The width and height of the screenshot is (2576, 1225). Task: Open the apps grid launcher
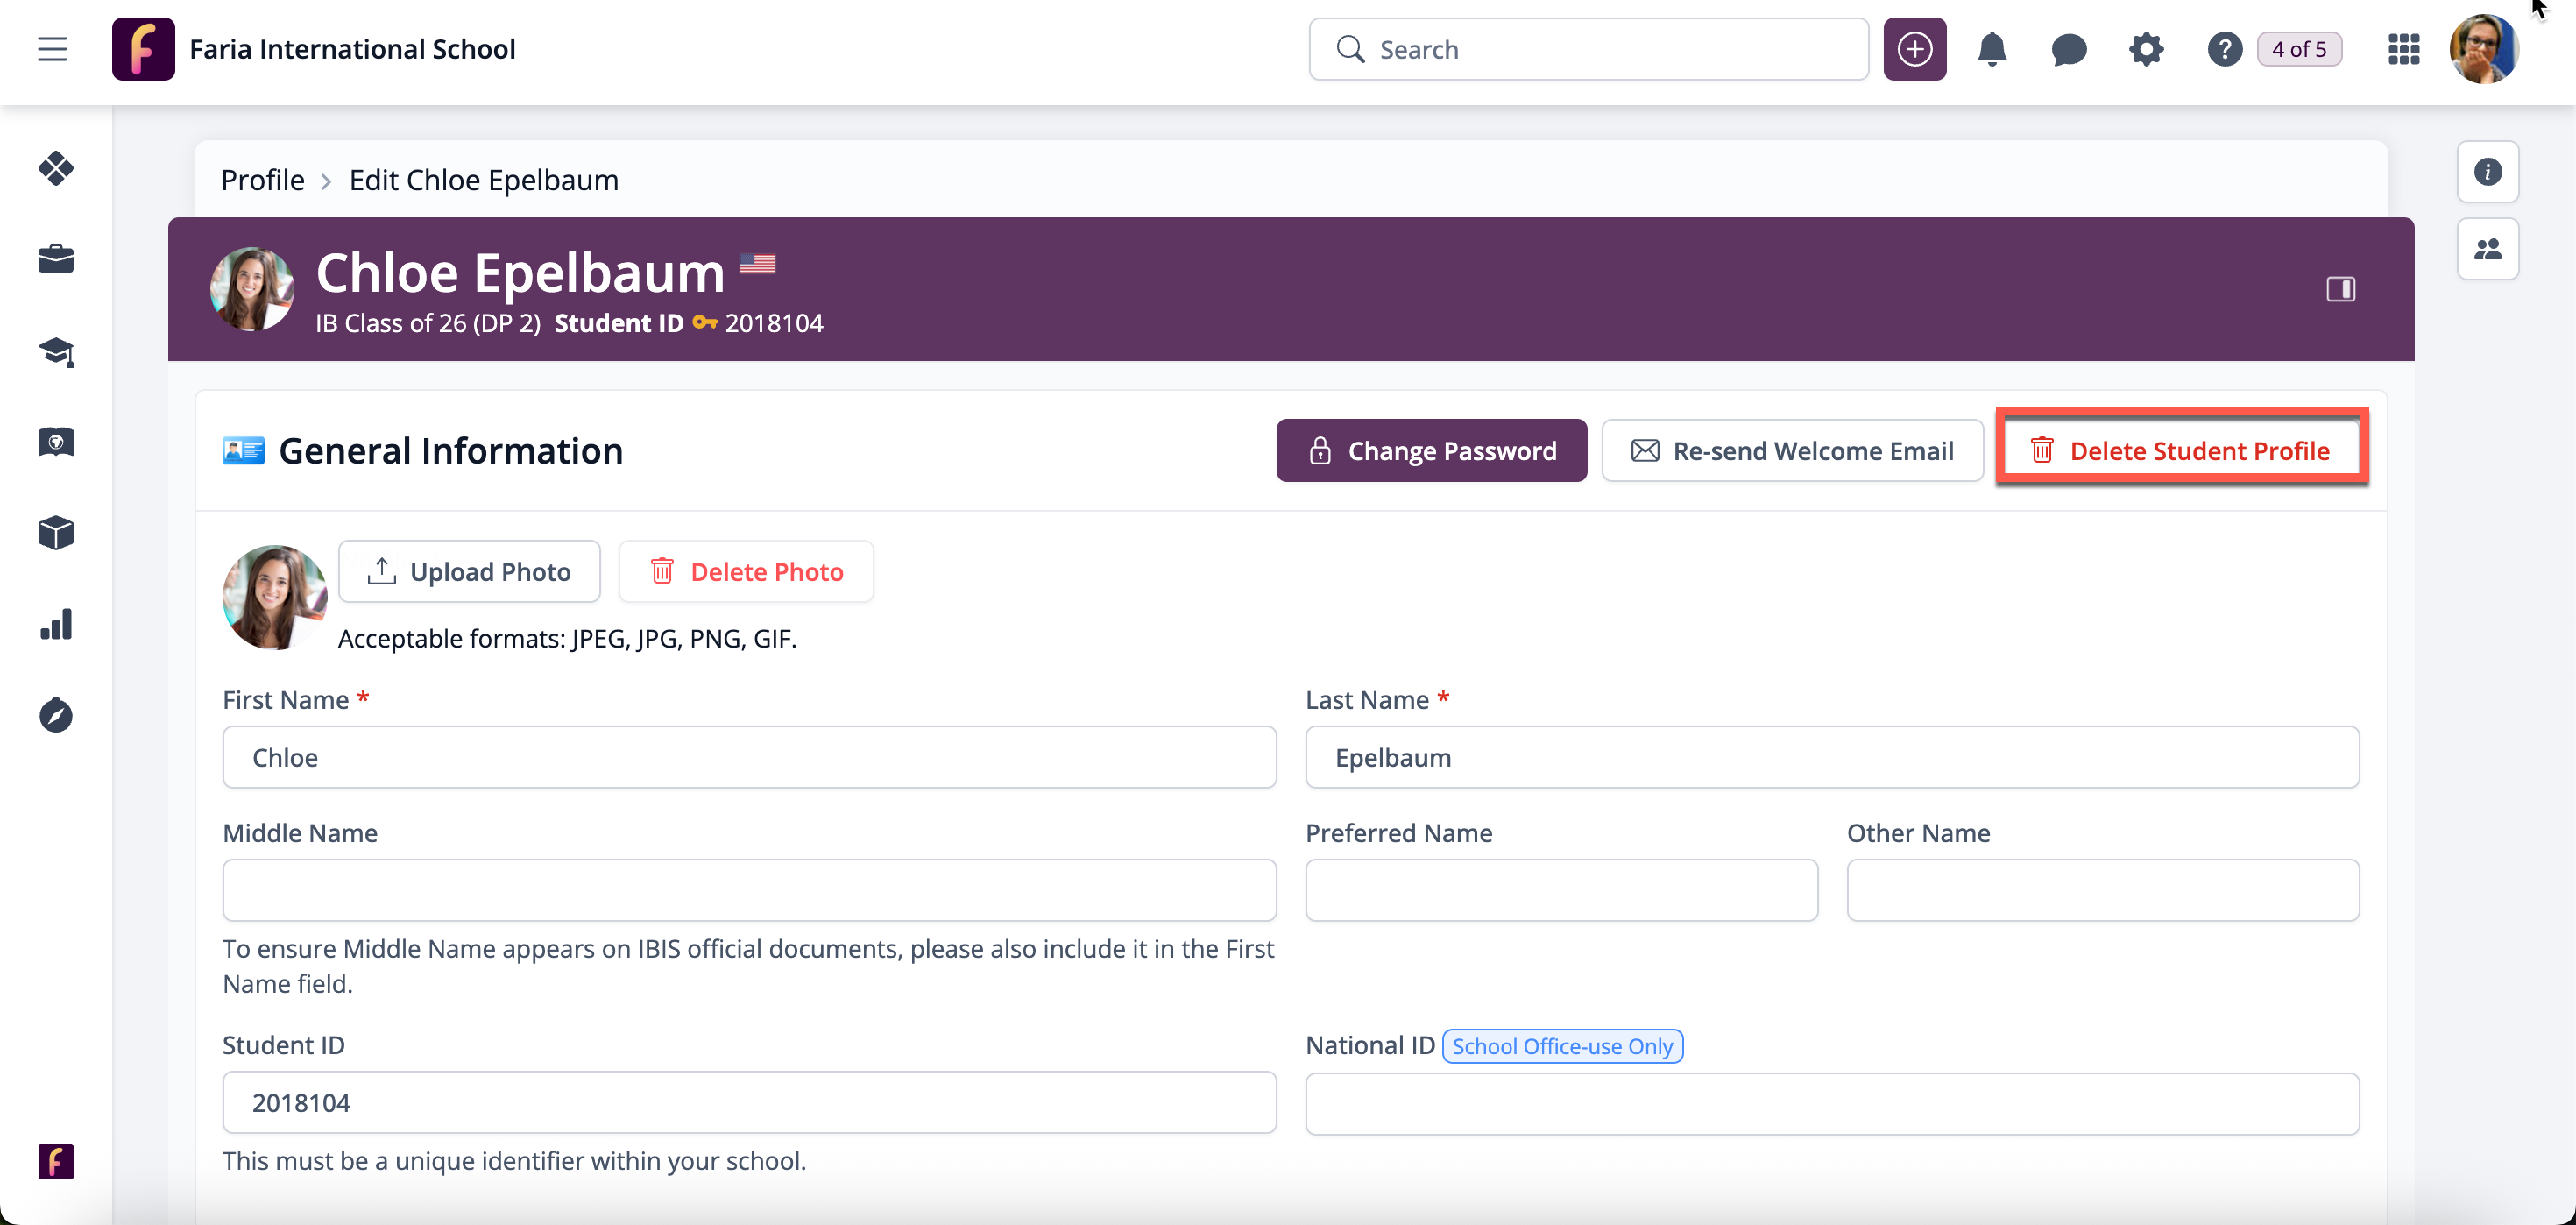tap(2403, 49)
